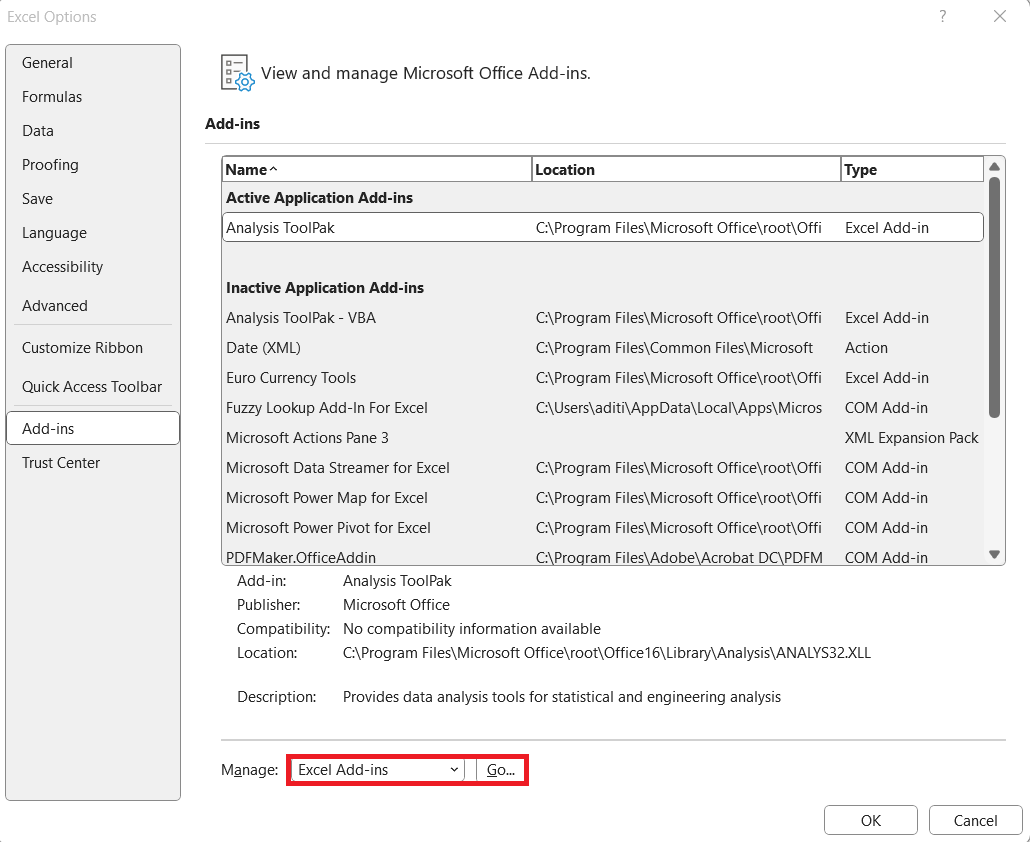Click the Fuzzy Lookup location path cell

coord(679,408)
